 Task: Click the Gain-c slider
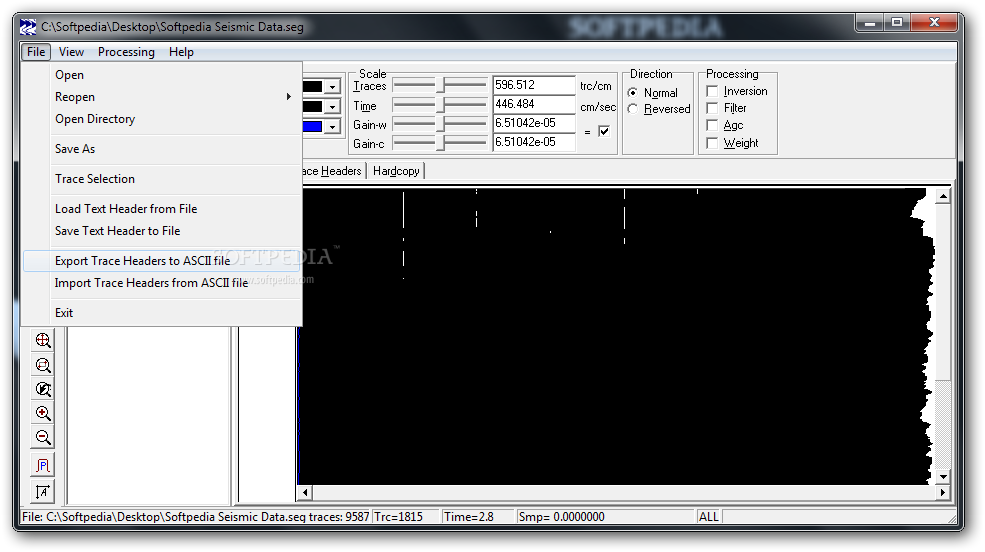click(x=440, y=143)
